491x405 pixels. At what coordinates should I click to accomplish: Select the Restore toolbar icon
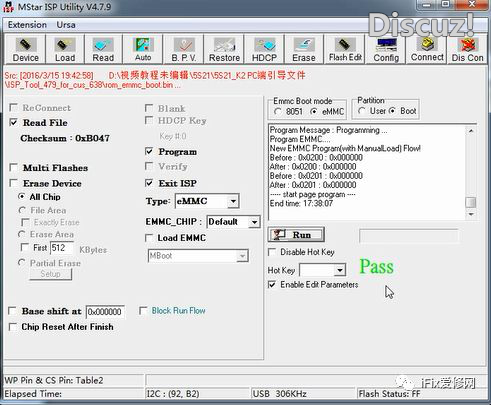[224, 49]
